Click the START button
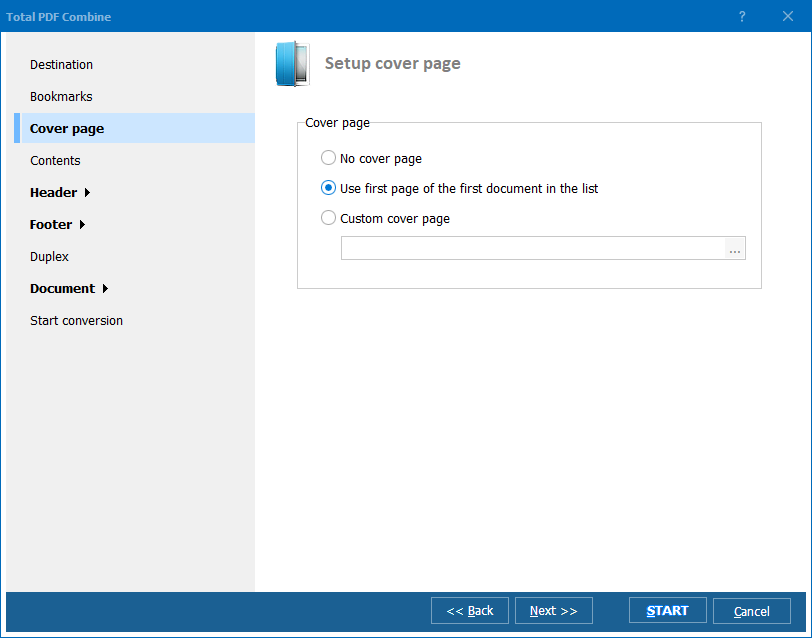The height and width of the screenshot is (638, 812). (x=668, y=611)
